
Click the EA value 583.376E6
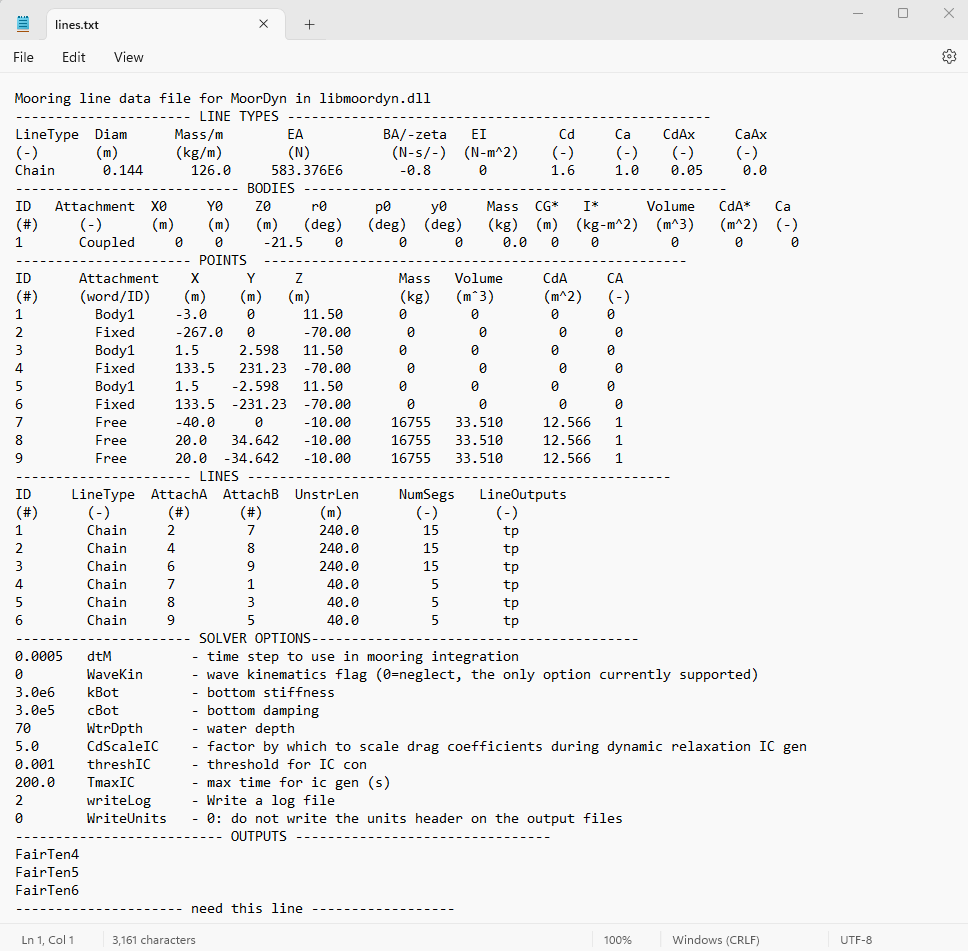[x=307, y=170]
